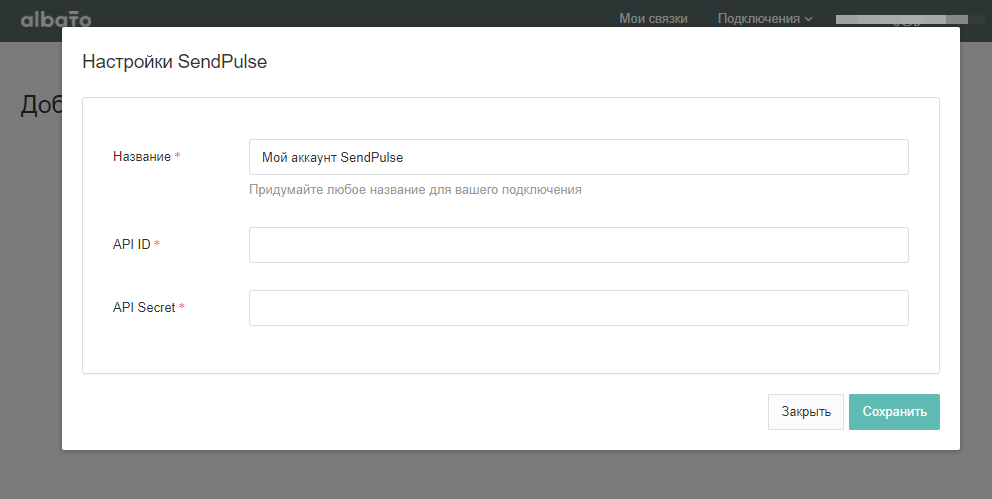Focus the API Secret input field
992x499 pixels.
[578, 308]
